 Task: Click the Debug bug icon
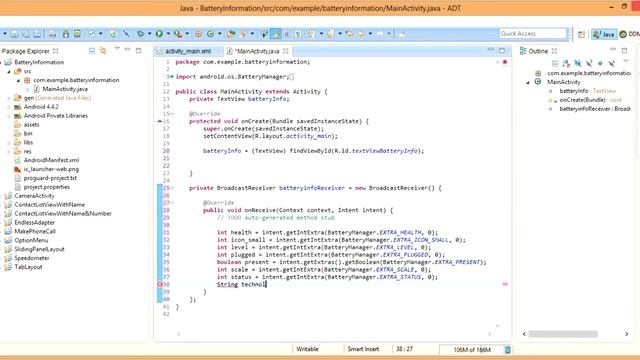(x=140, y=34)
